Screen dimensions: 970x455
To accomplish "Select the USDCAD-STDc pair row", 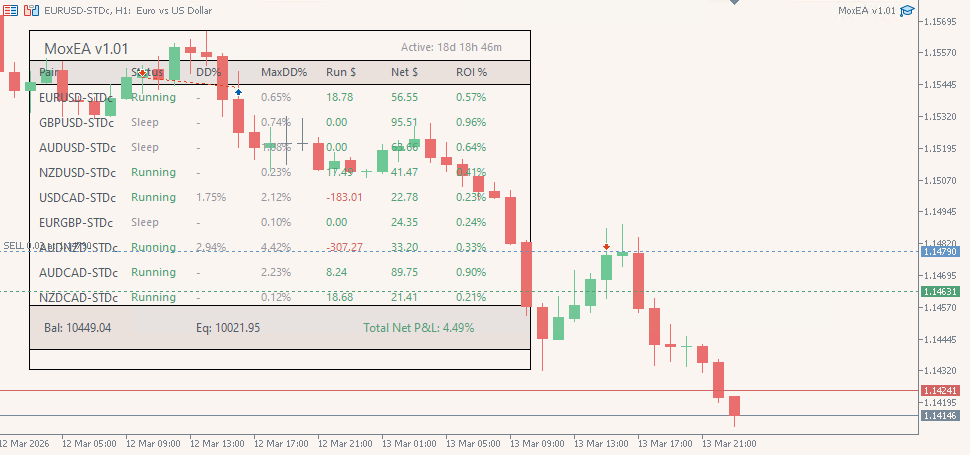I will (x=76, y=197).
